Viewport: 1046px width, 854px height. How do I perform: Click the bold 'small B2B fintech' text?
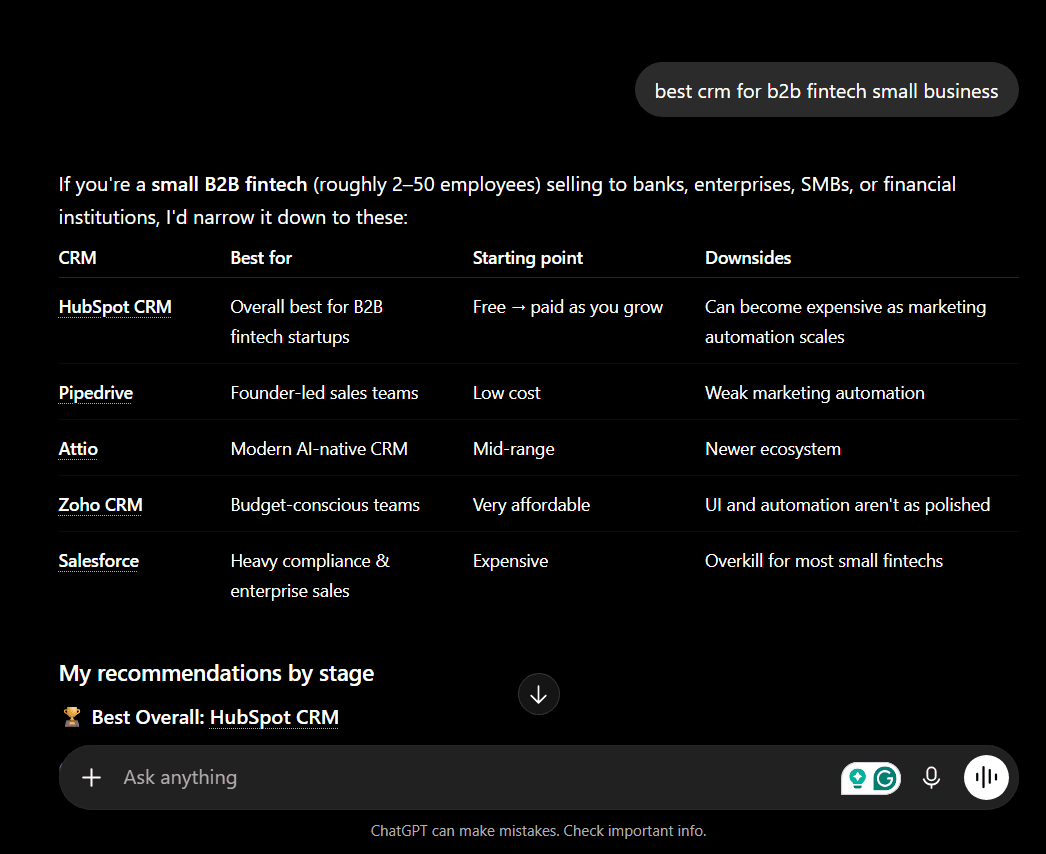(x=229, y=184)
